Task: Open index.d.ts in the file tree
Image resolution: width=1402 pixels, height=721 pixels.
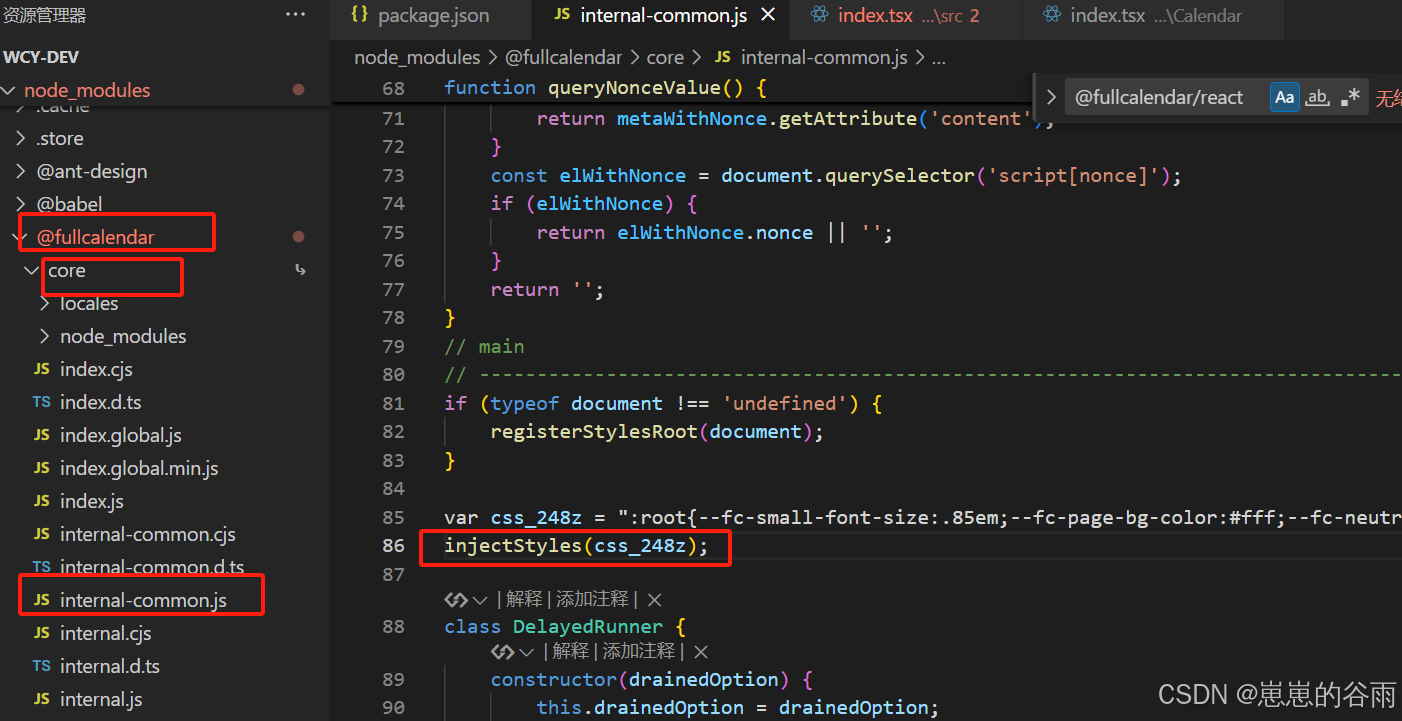Action: [x=100, y=402]
